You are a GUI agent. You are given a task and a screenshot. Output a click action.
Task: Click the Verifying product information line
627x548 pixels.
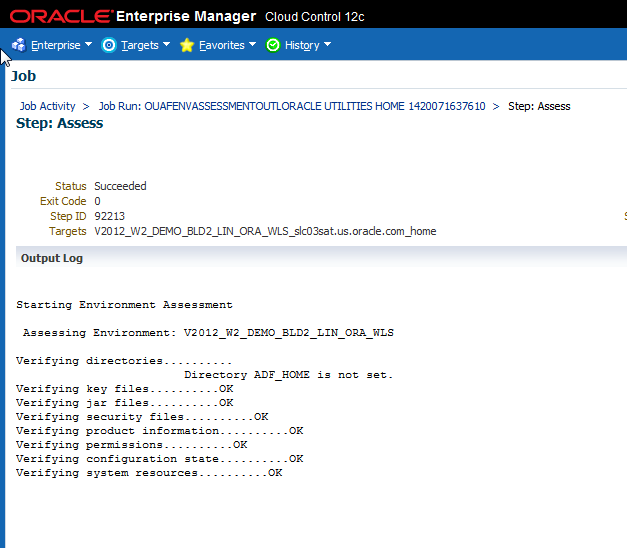click(160, 431)
